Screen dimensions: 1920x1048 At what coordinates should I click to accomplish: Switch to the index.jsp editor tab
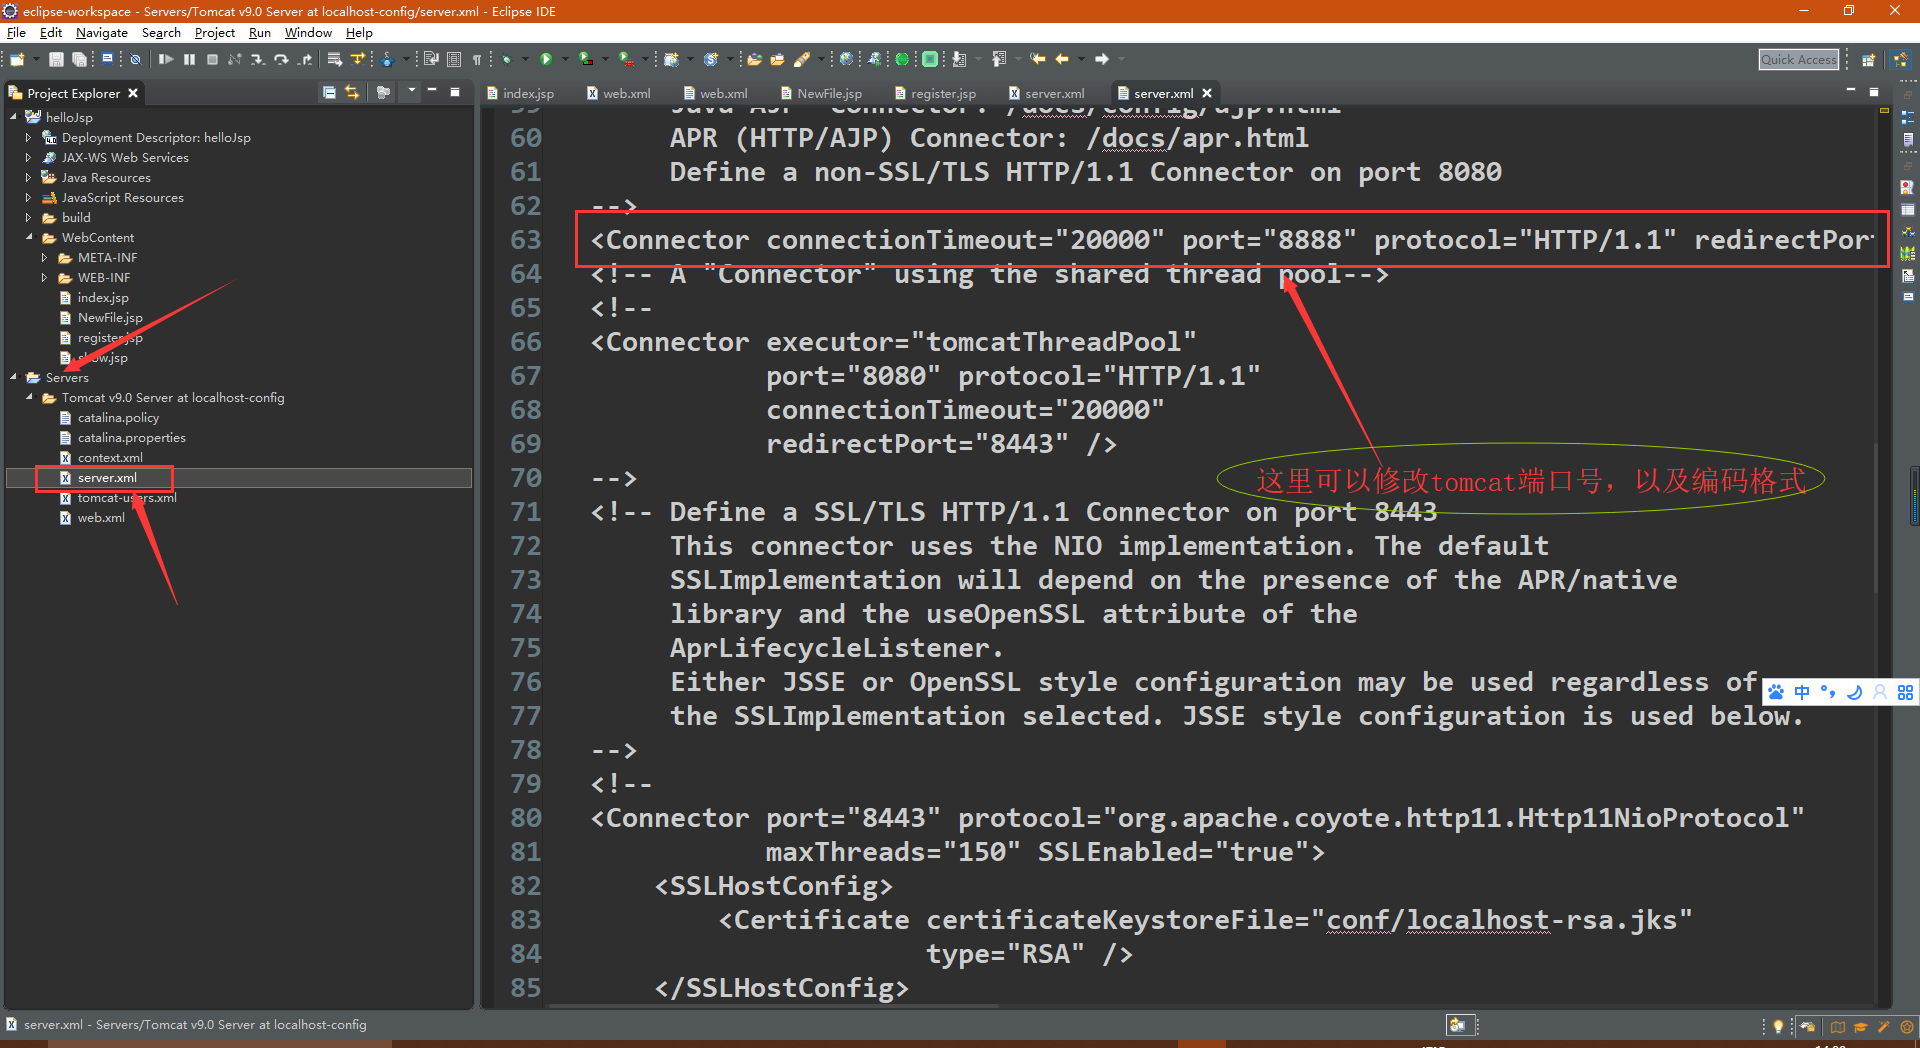click(520, 93)
